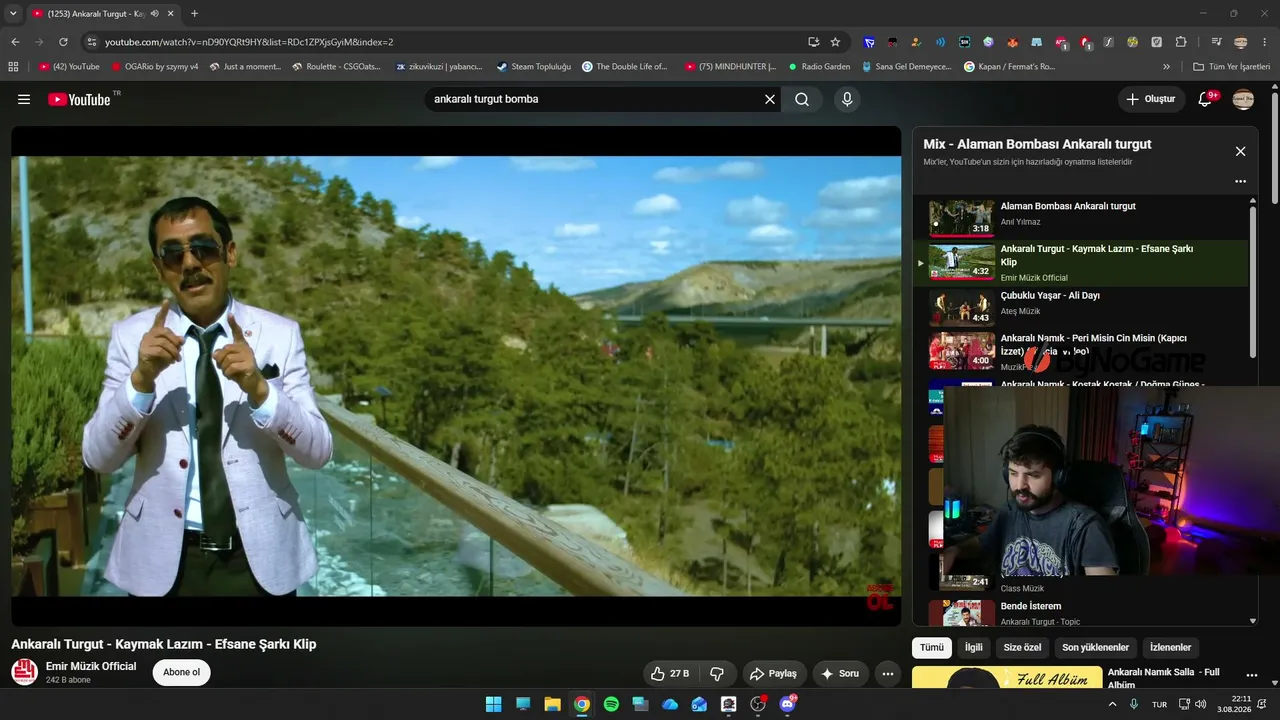Screen dimensions: 1280x720
Task: Open the taskbar volume control
Action: pos(1201,704)
